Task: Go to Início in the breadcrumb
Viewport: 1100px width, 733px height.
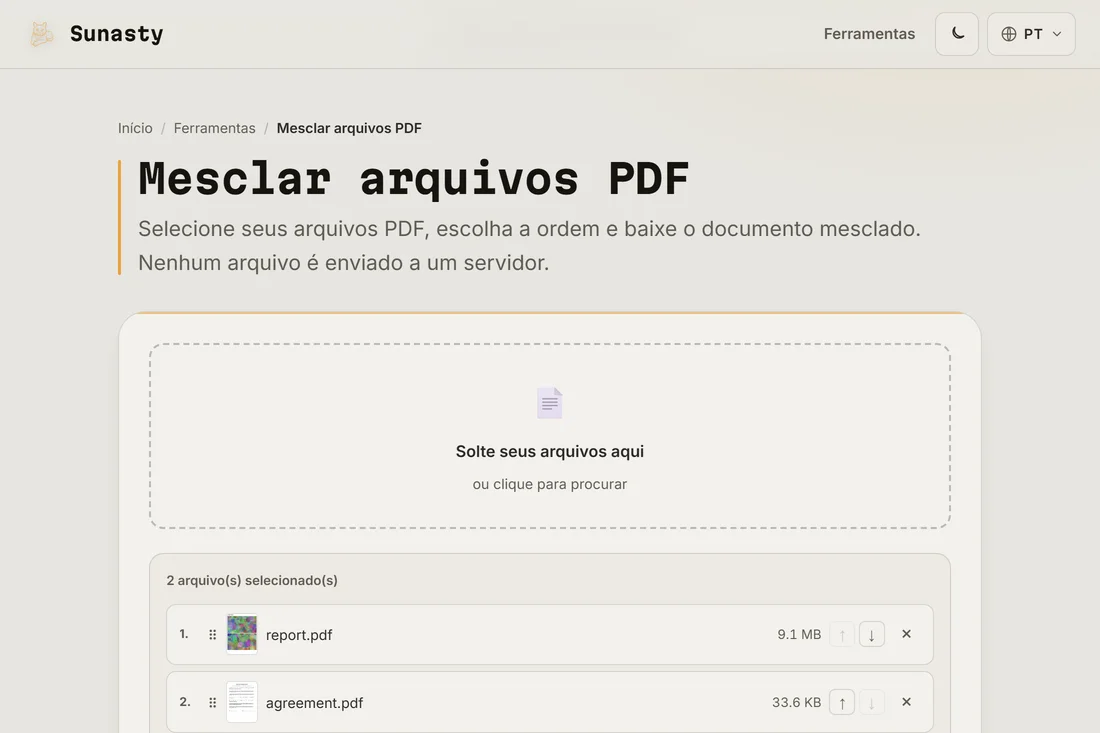Action: point(135,128)
